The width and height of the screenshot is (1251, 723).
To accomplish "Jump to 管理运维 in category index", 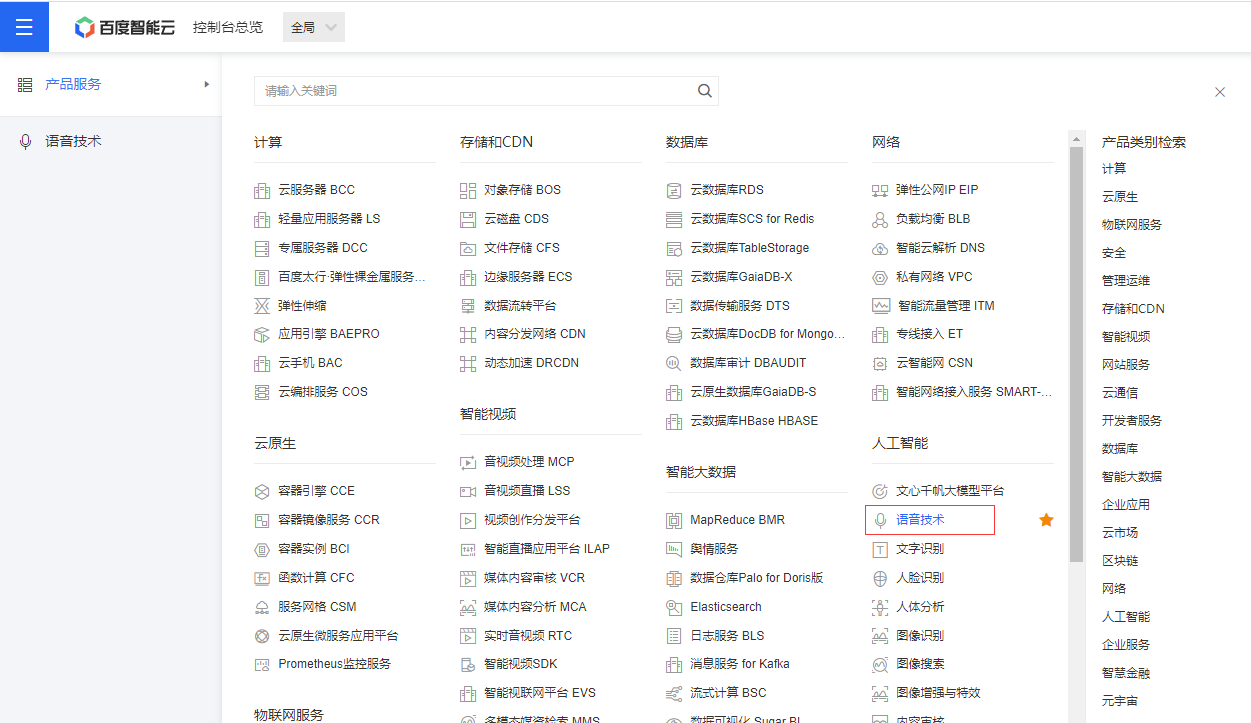I will 1126,281.
